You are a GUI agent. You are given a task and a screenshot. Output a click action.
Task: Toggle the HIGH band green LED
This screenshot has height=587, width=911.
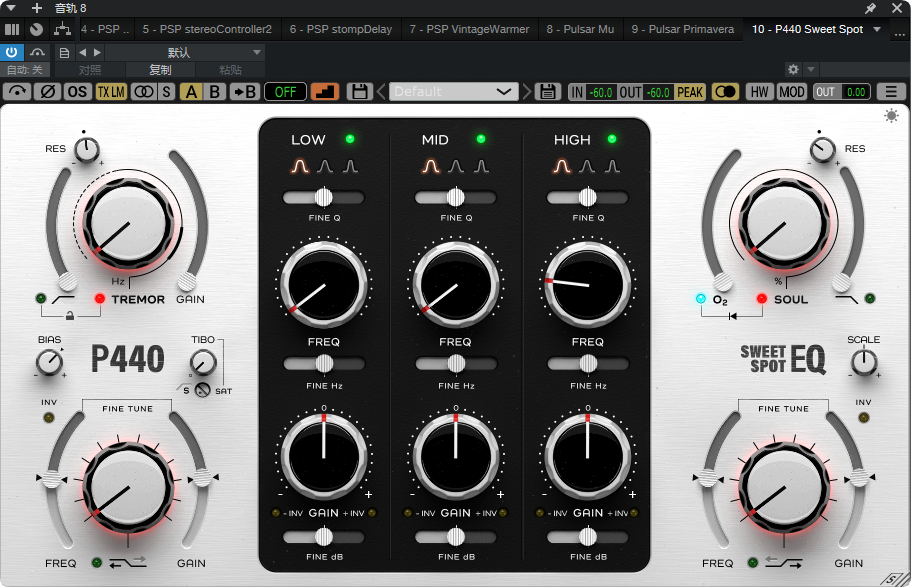click(611, 139)
